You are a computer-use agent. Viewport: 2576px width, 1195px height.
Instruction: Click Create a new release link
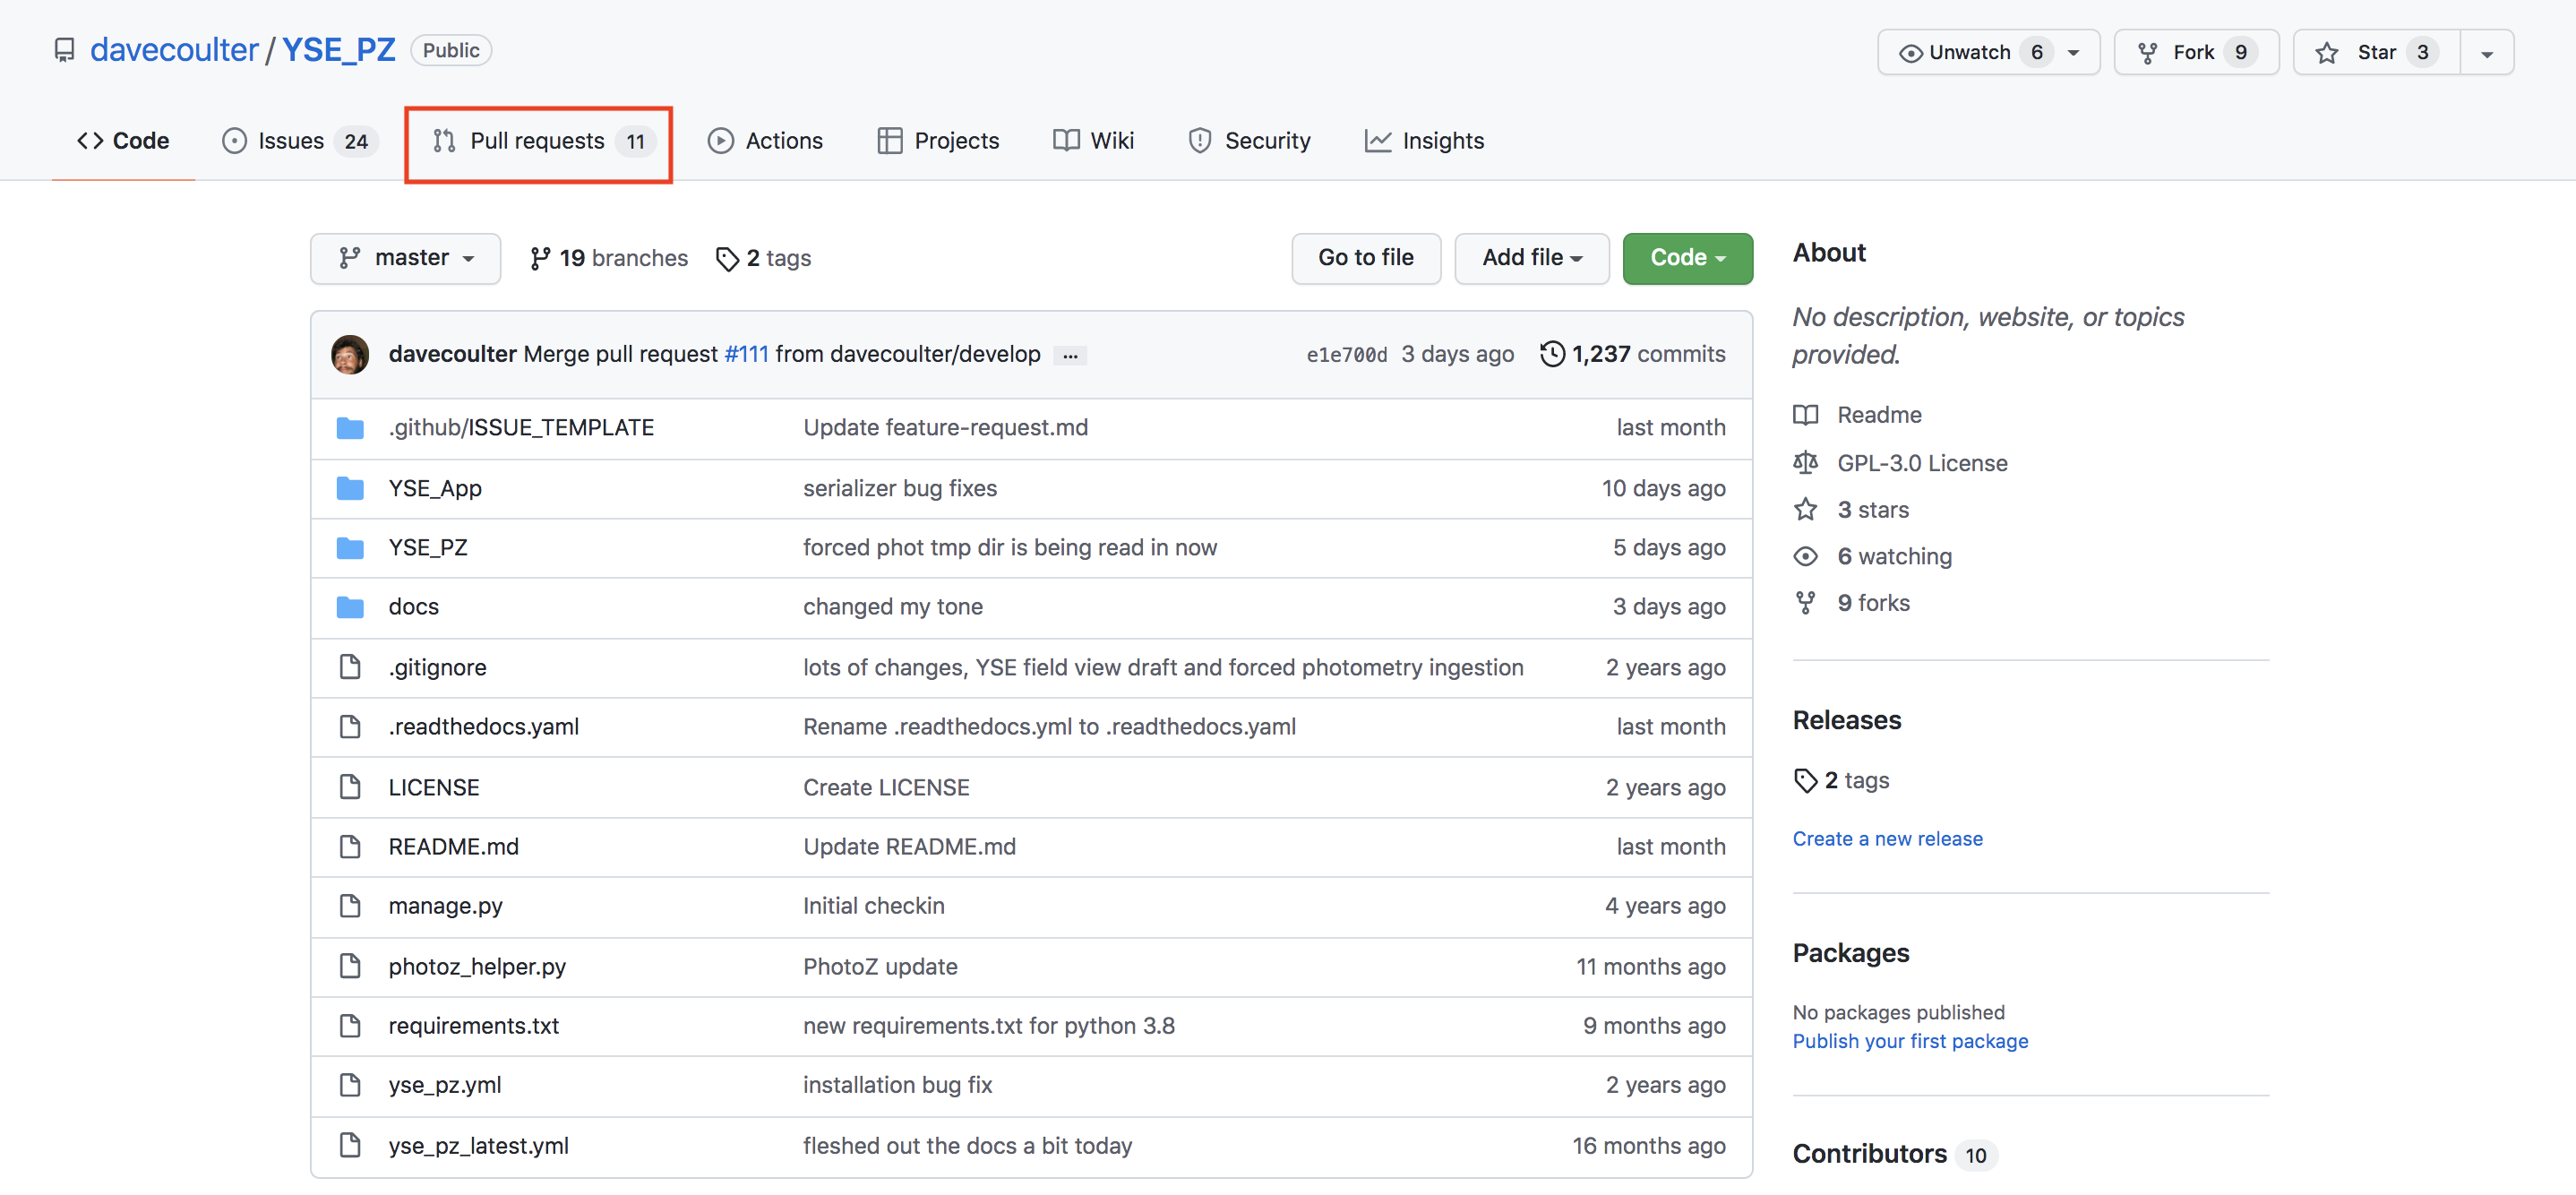[1887, 839]
